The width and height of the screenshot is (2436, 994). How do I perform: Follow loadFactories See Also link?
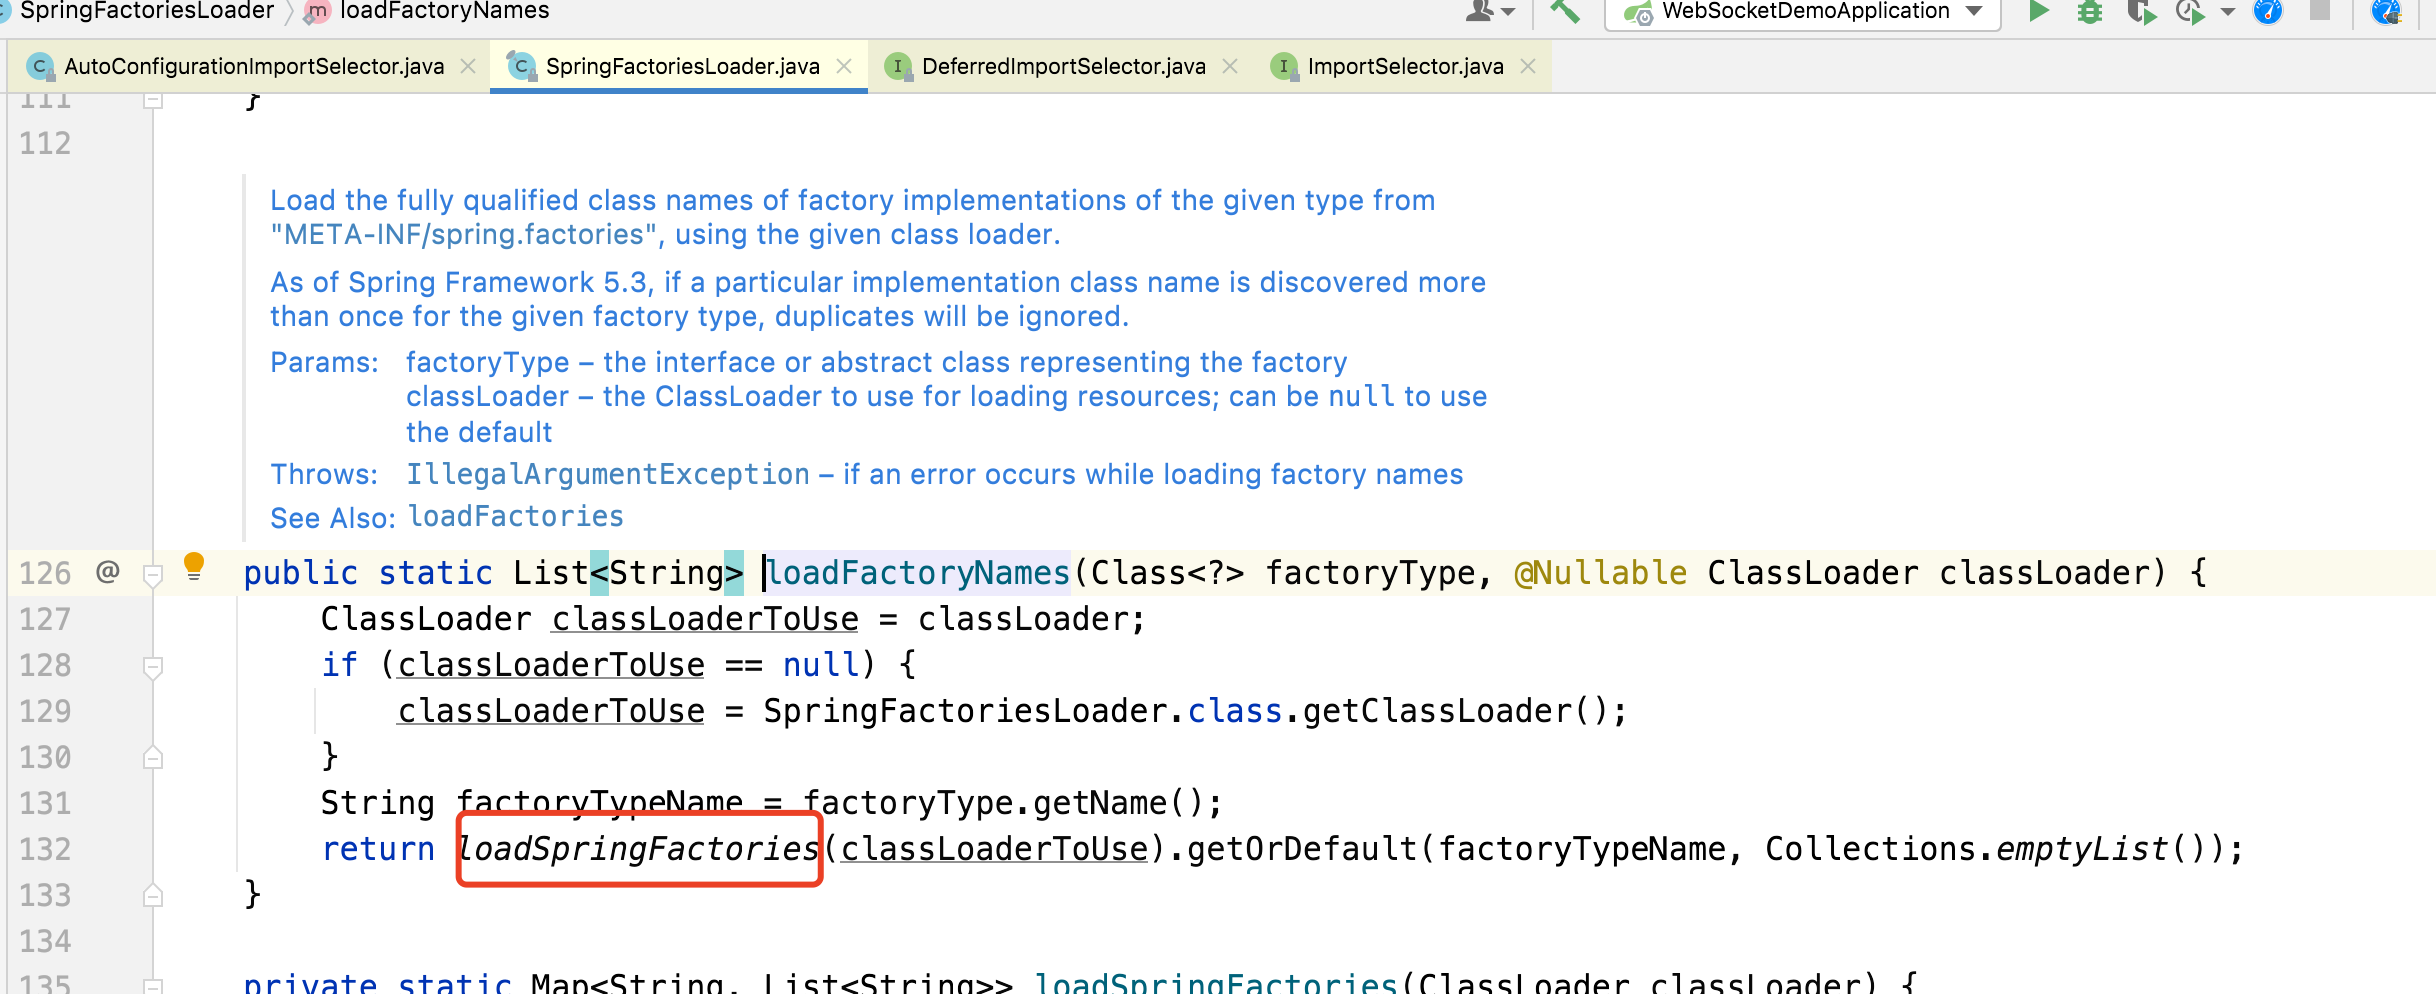(516, 516)
